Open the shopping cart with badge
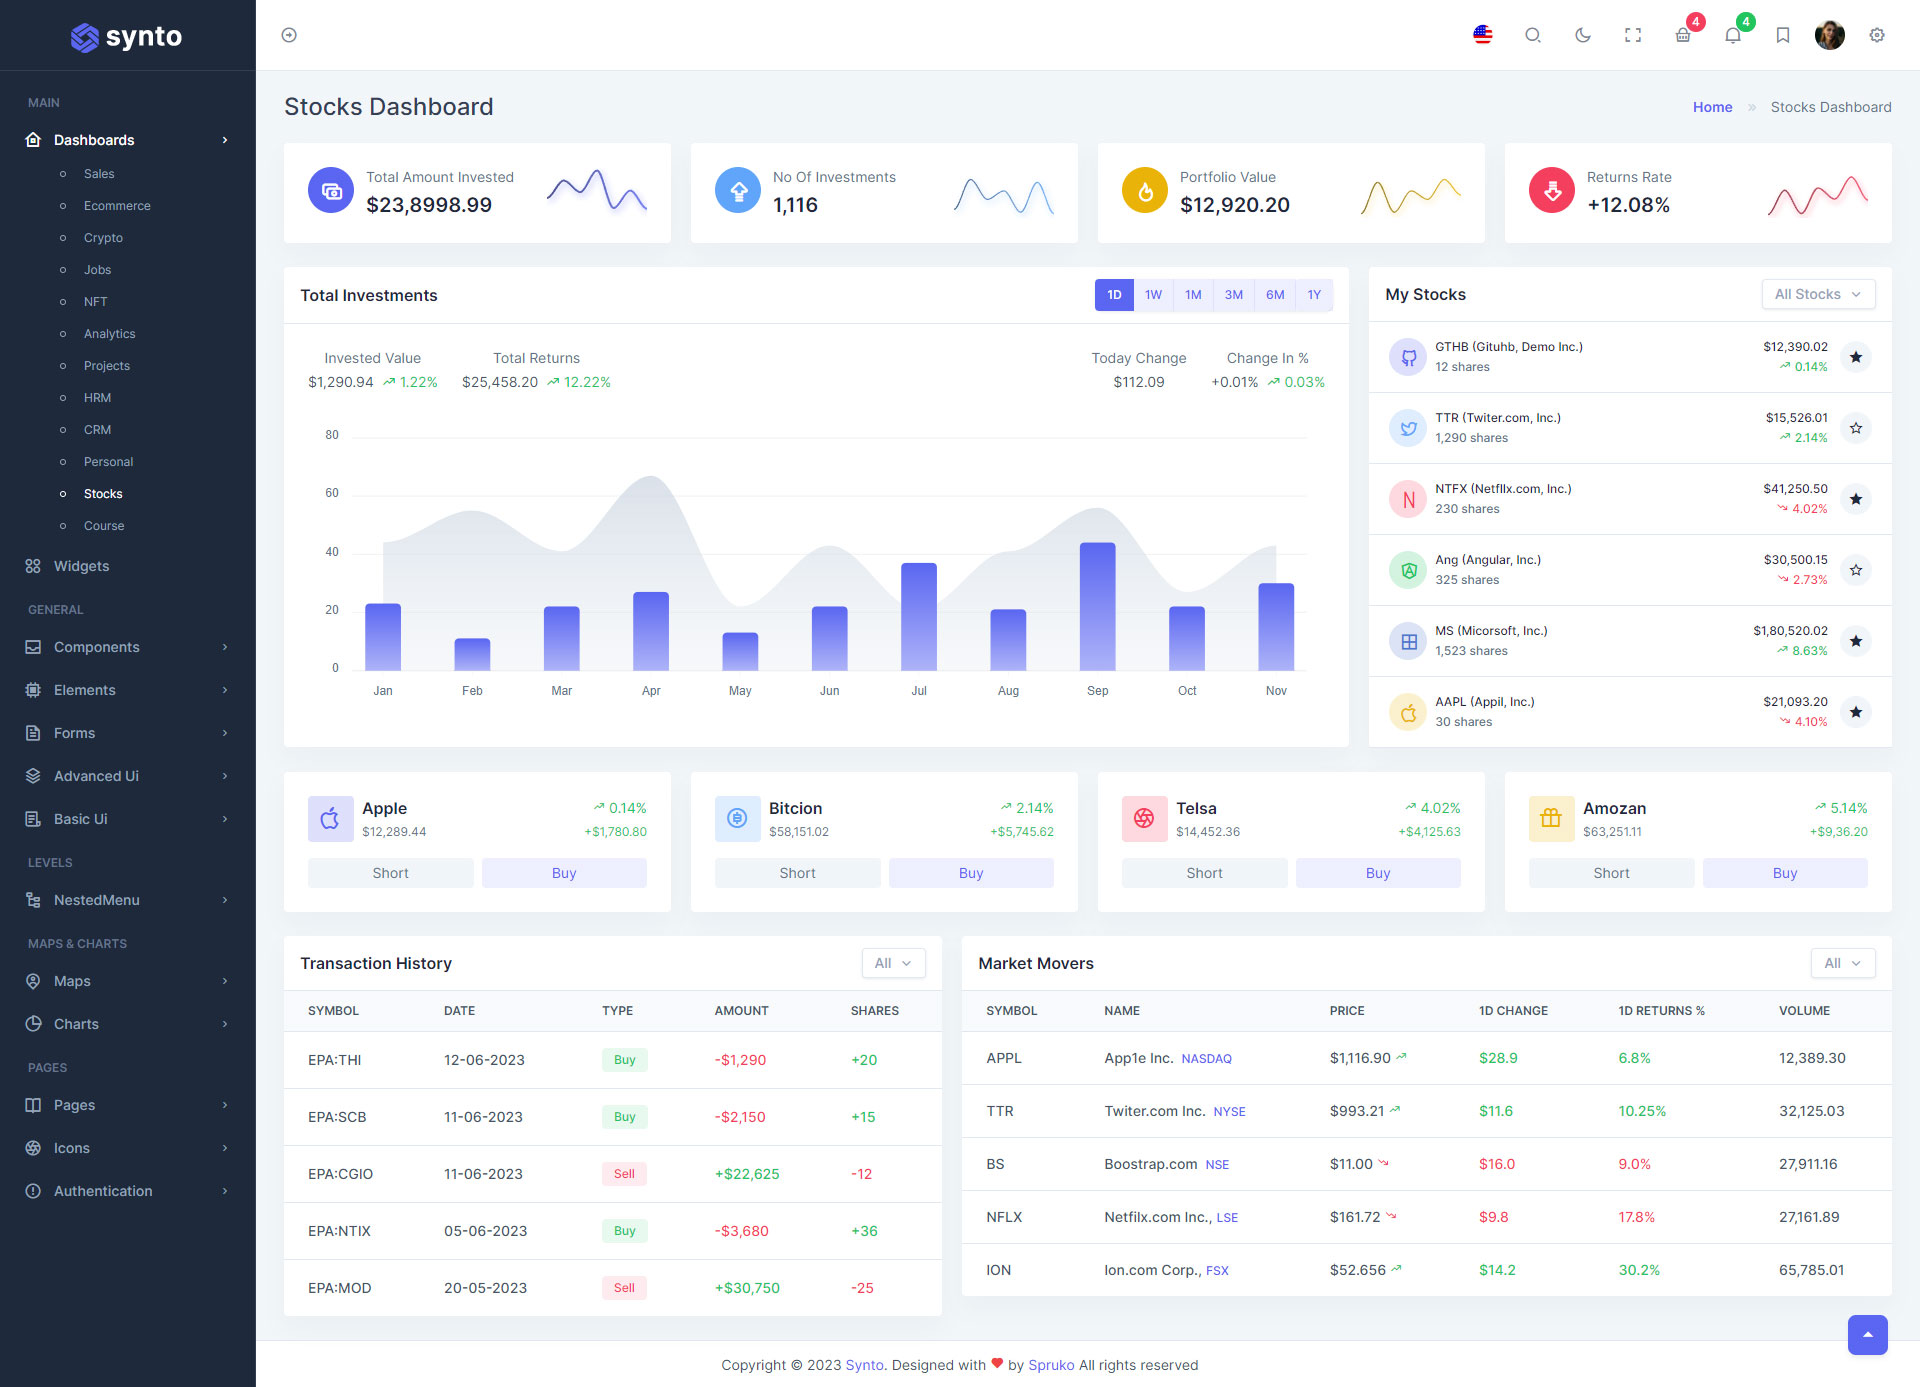 coord(1683,35)
